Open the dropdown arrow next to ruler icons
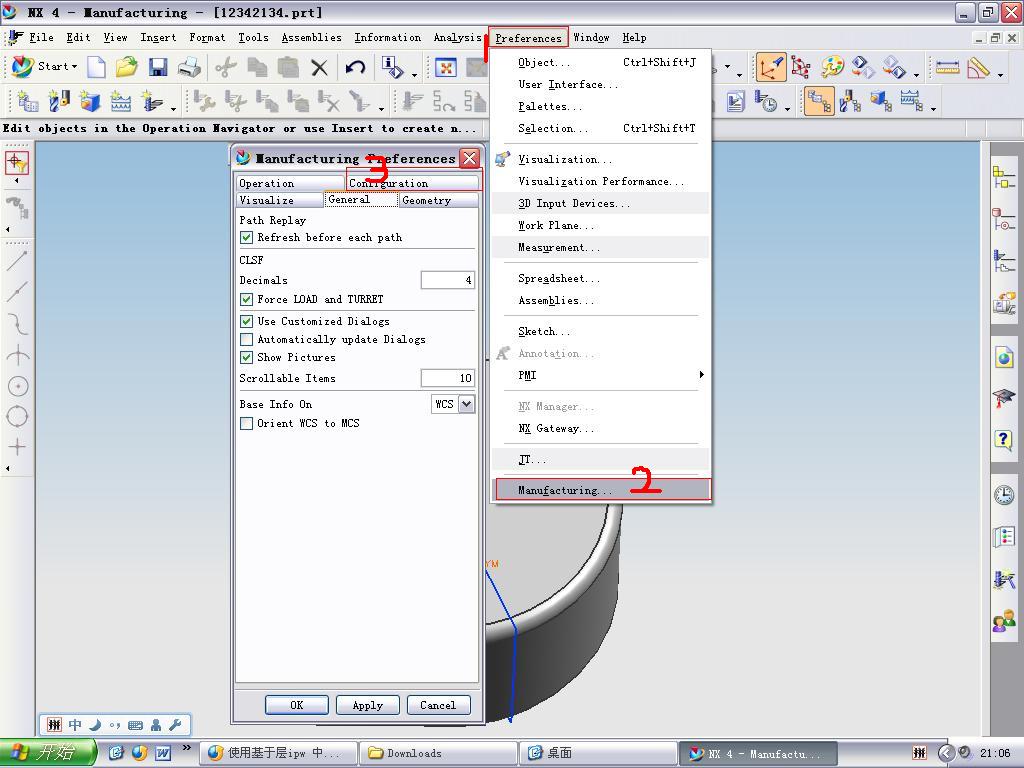This screenshot has height=768, width=1024. [1000, 73]
